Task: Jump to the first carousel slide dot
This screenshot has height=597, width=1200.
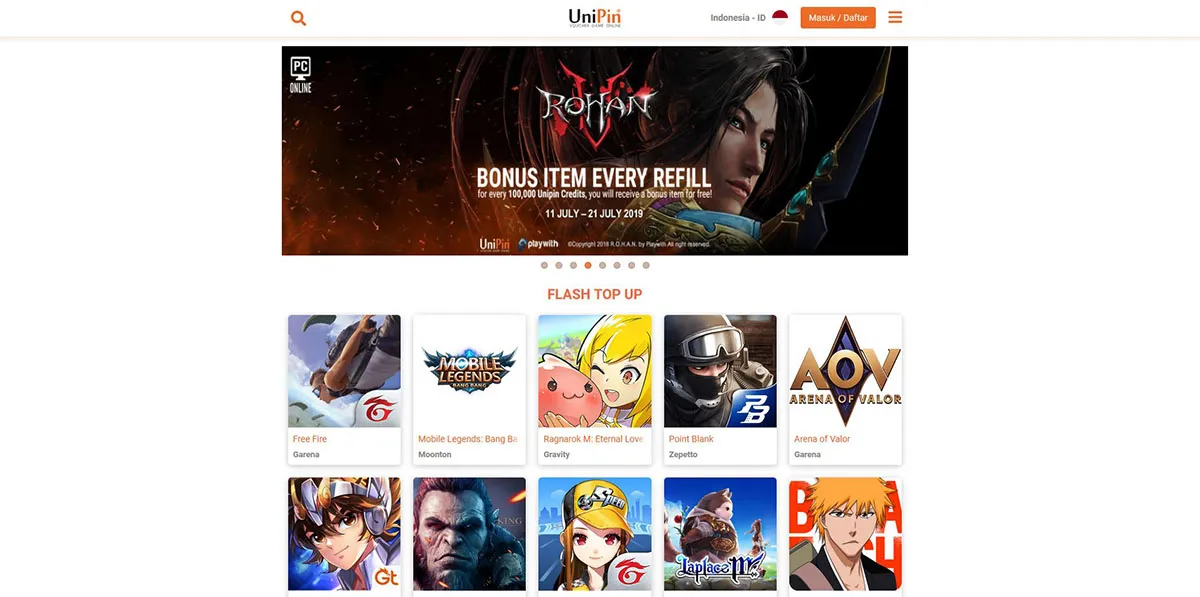Action: click(x=544, y=265)
